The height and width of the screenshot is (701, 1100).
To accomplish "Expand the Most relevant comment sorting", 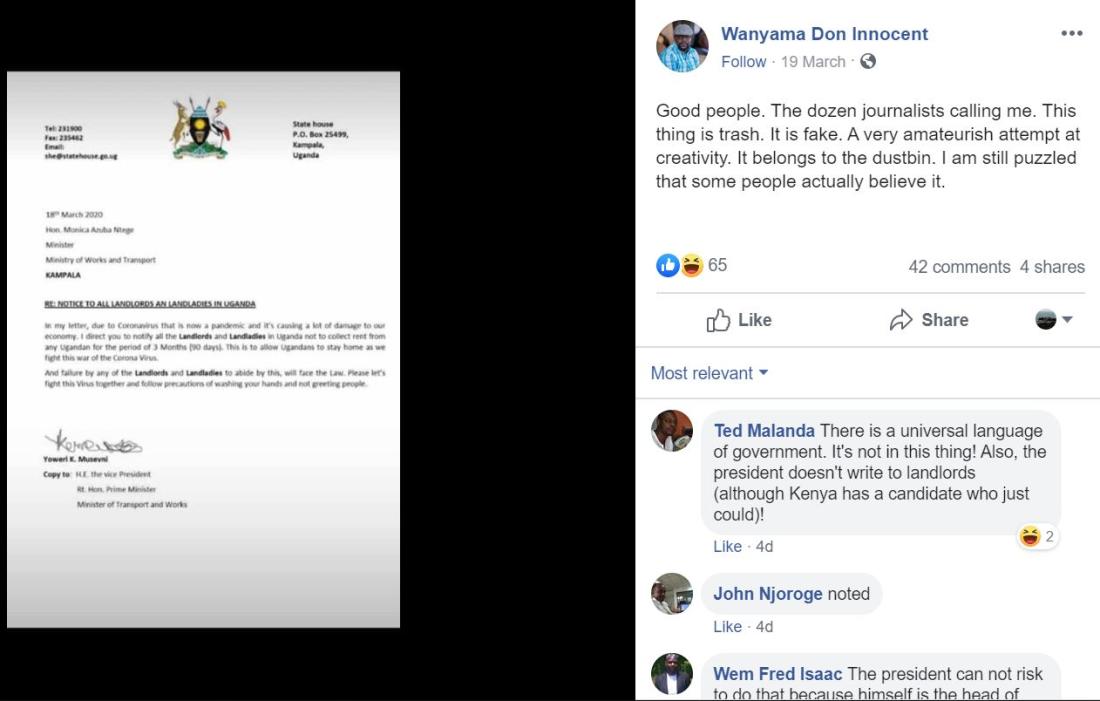I will tap(709, 373).
